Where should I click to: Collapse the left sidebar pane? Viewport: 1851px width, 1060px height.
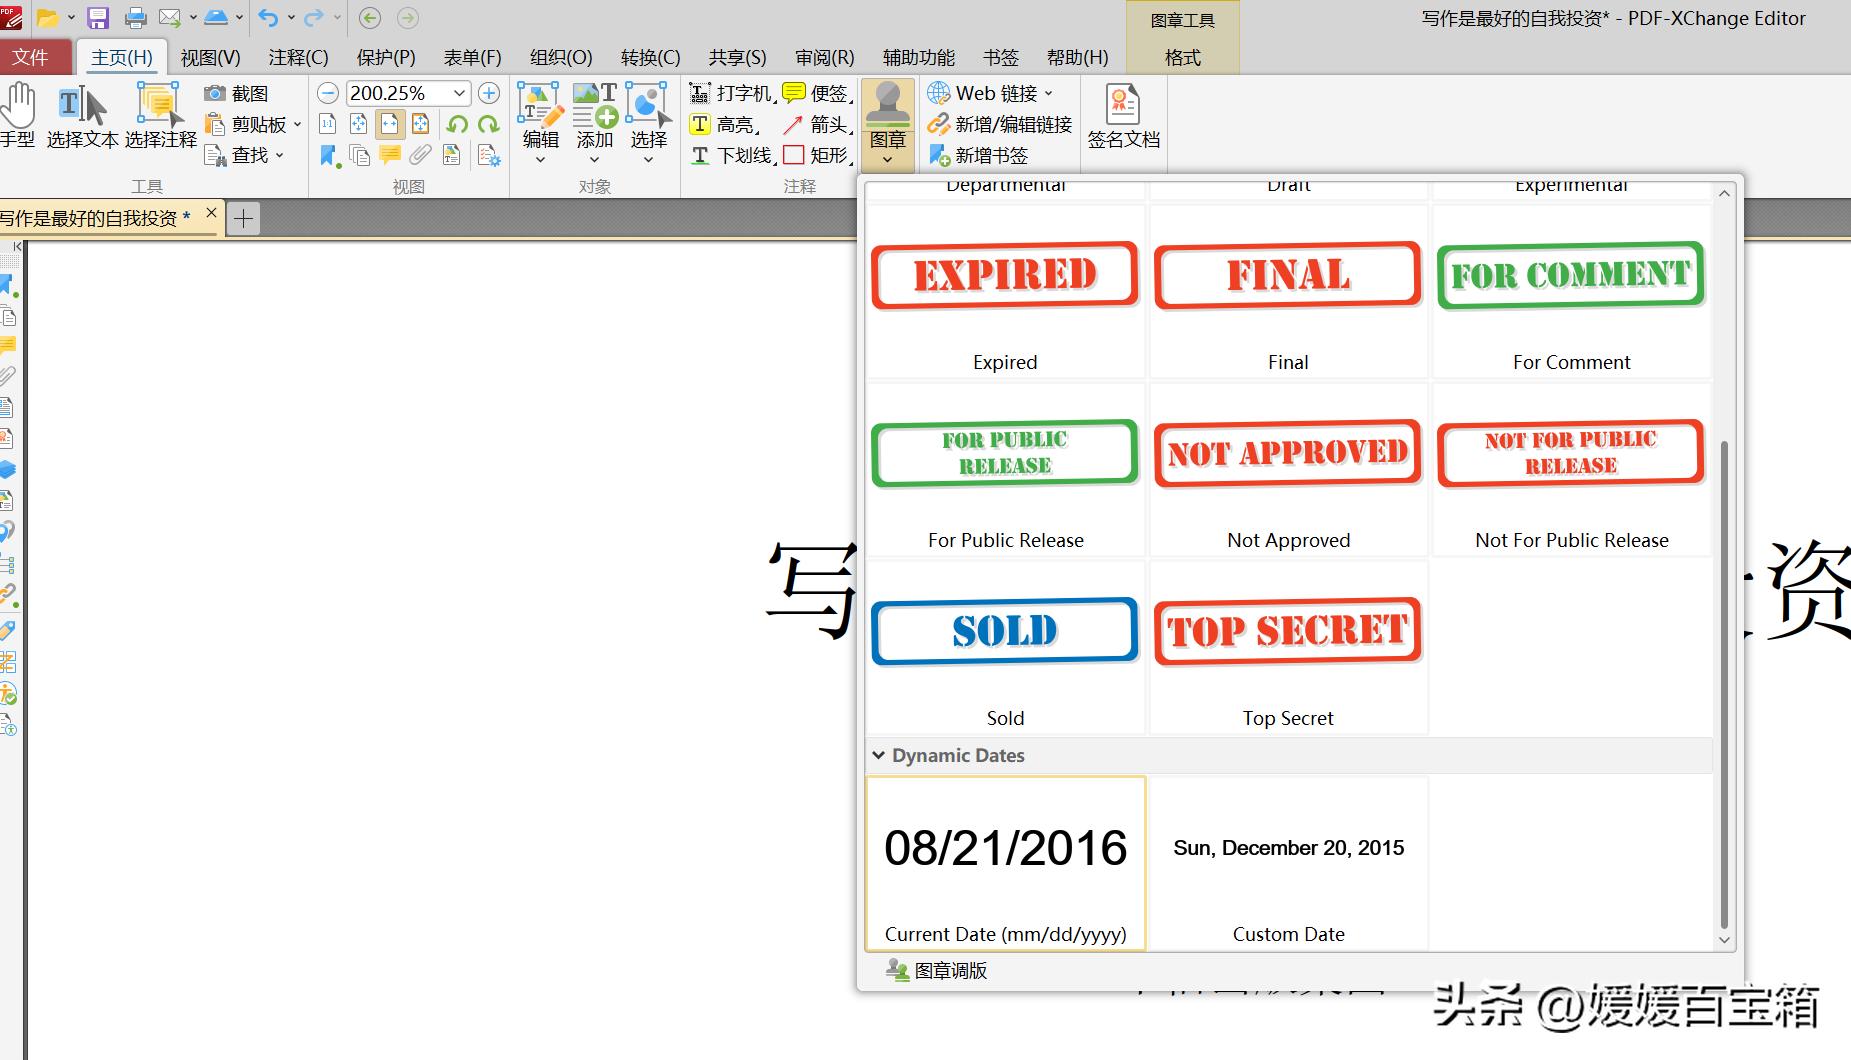17,246
